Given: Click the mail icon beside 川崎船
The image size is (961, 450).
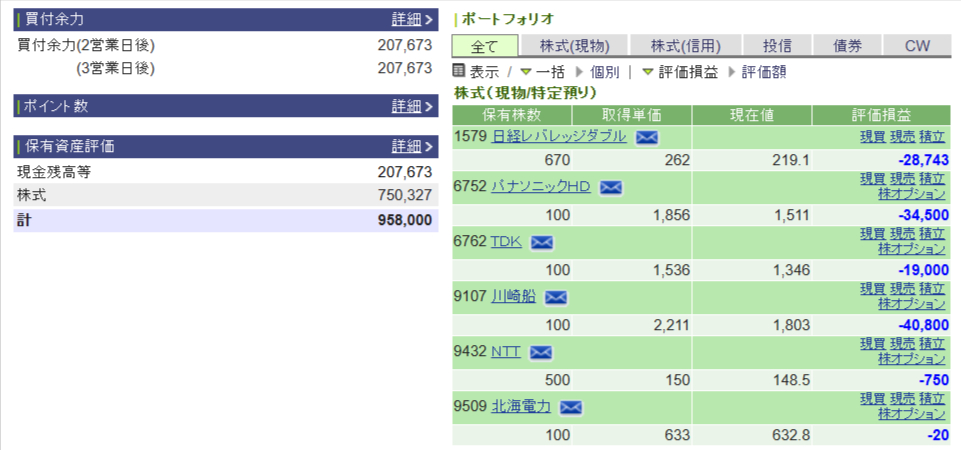Looking at the screenshot, I should 556,298.
